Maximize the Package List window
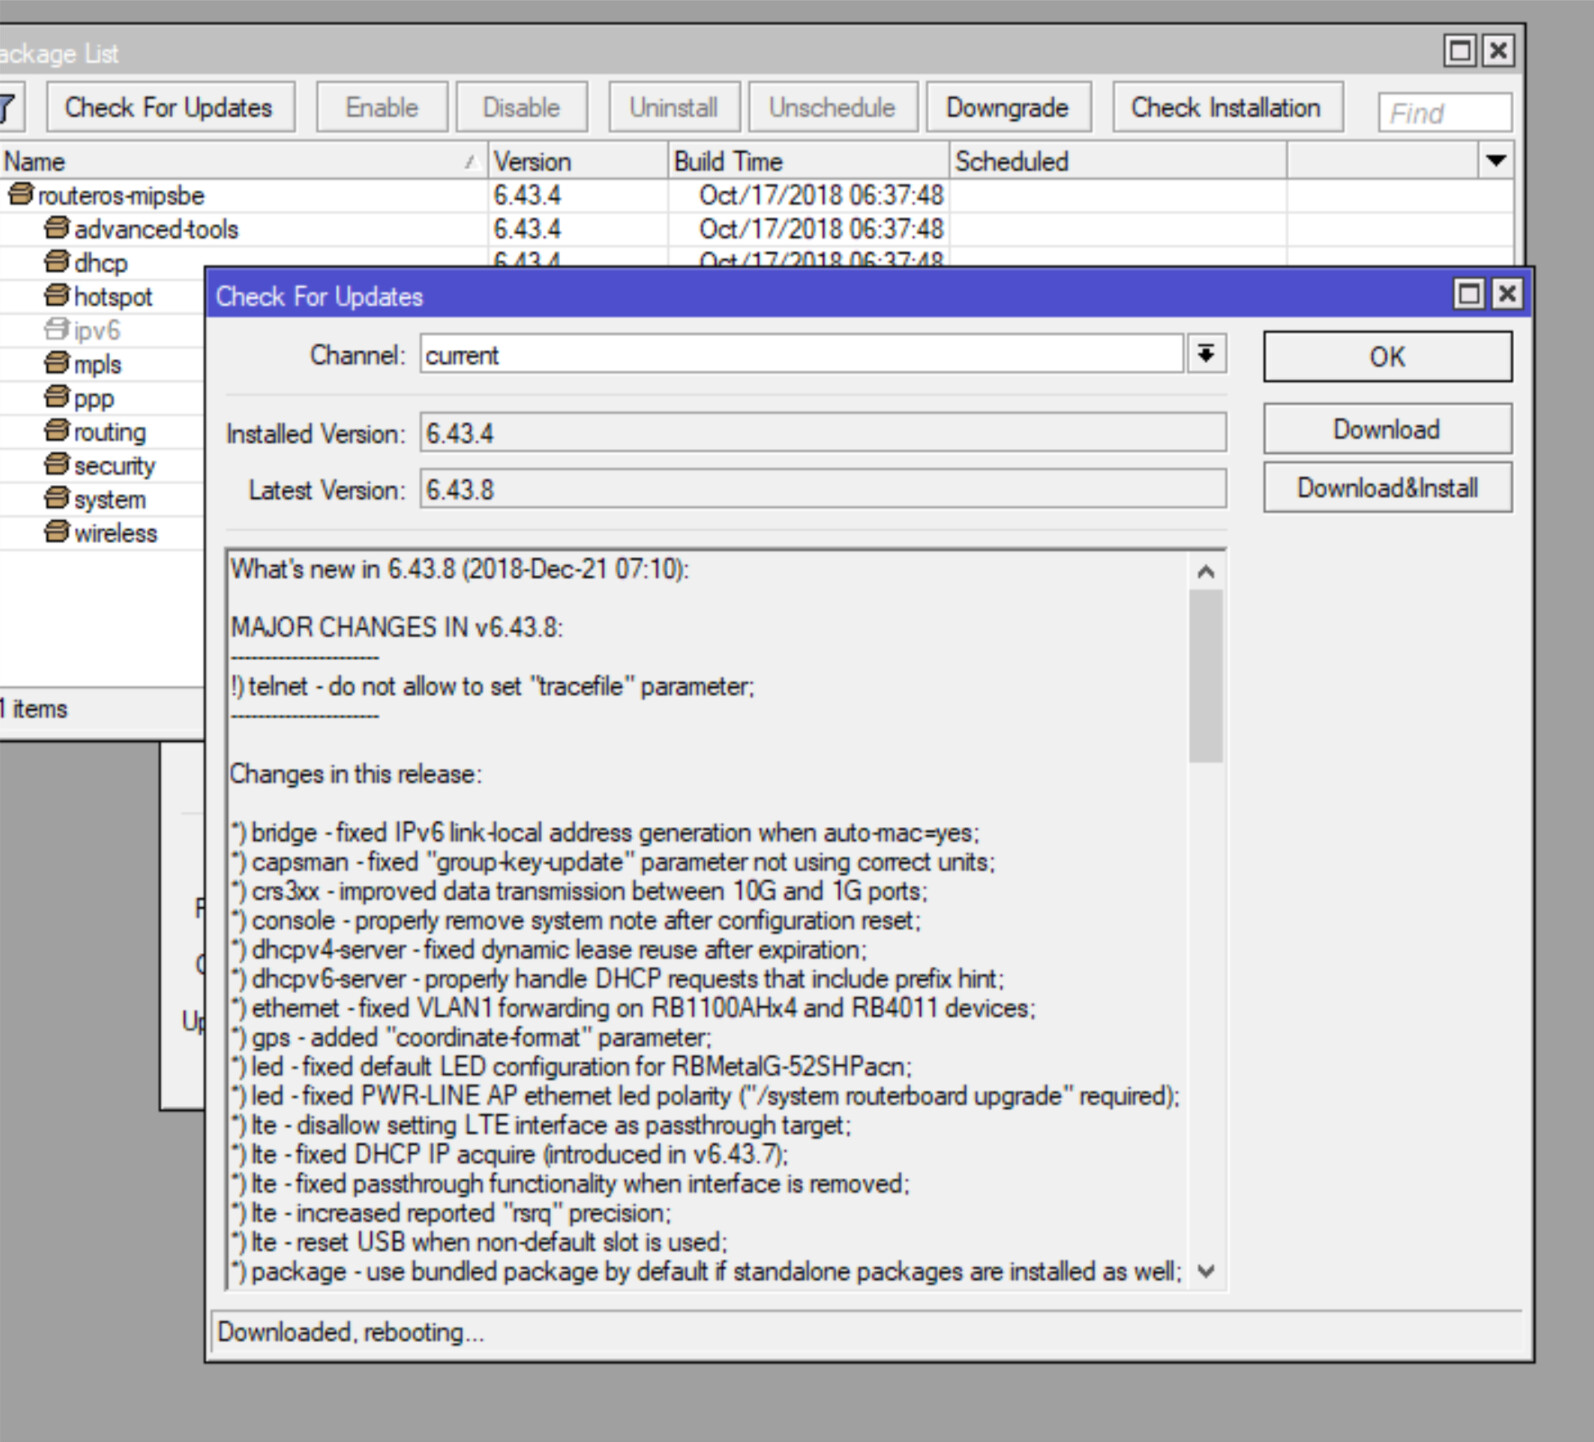Screen dimensions: 1594x1442 pyautogui.click(x=1460, y=51)
